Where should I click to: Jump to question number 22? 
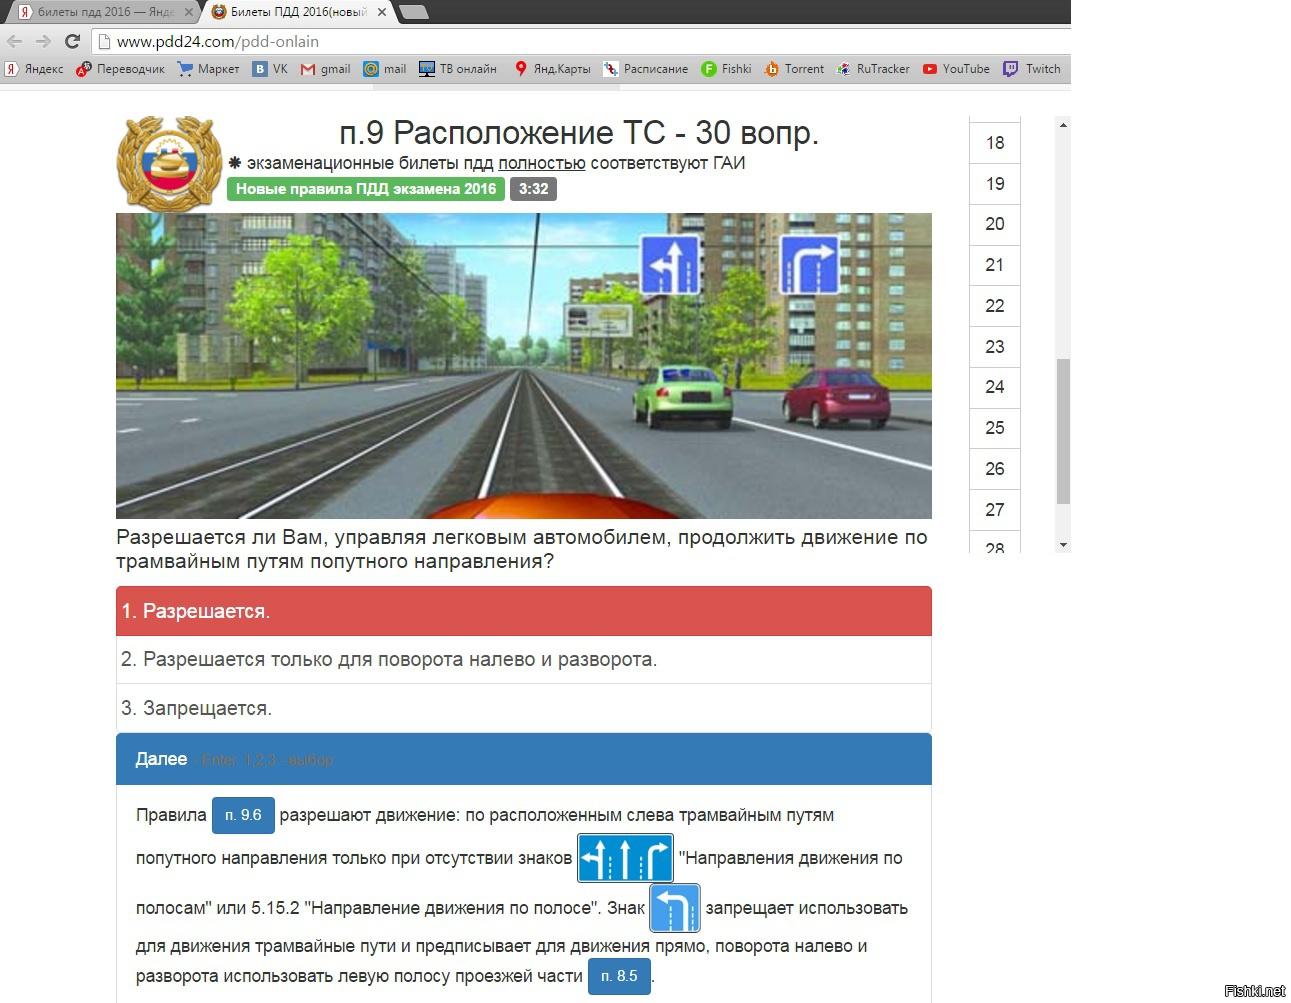point(994,306)
